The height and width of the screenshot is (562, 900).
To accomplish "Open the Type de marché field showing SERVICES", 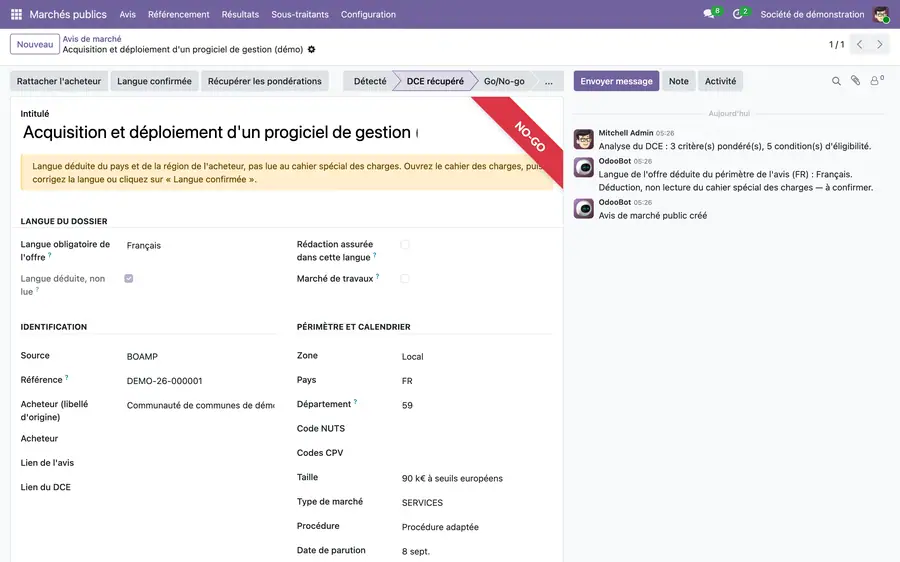I will pyautogui.click(x=476, y=502).
